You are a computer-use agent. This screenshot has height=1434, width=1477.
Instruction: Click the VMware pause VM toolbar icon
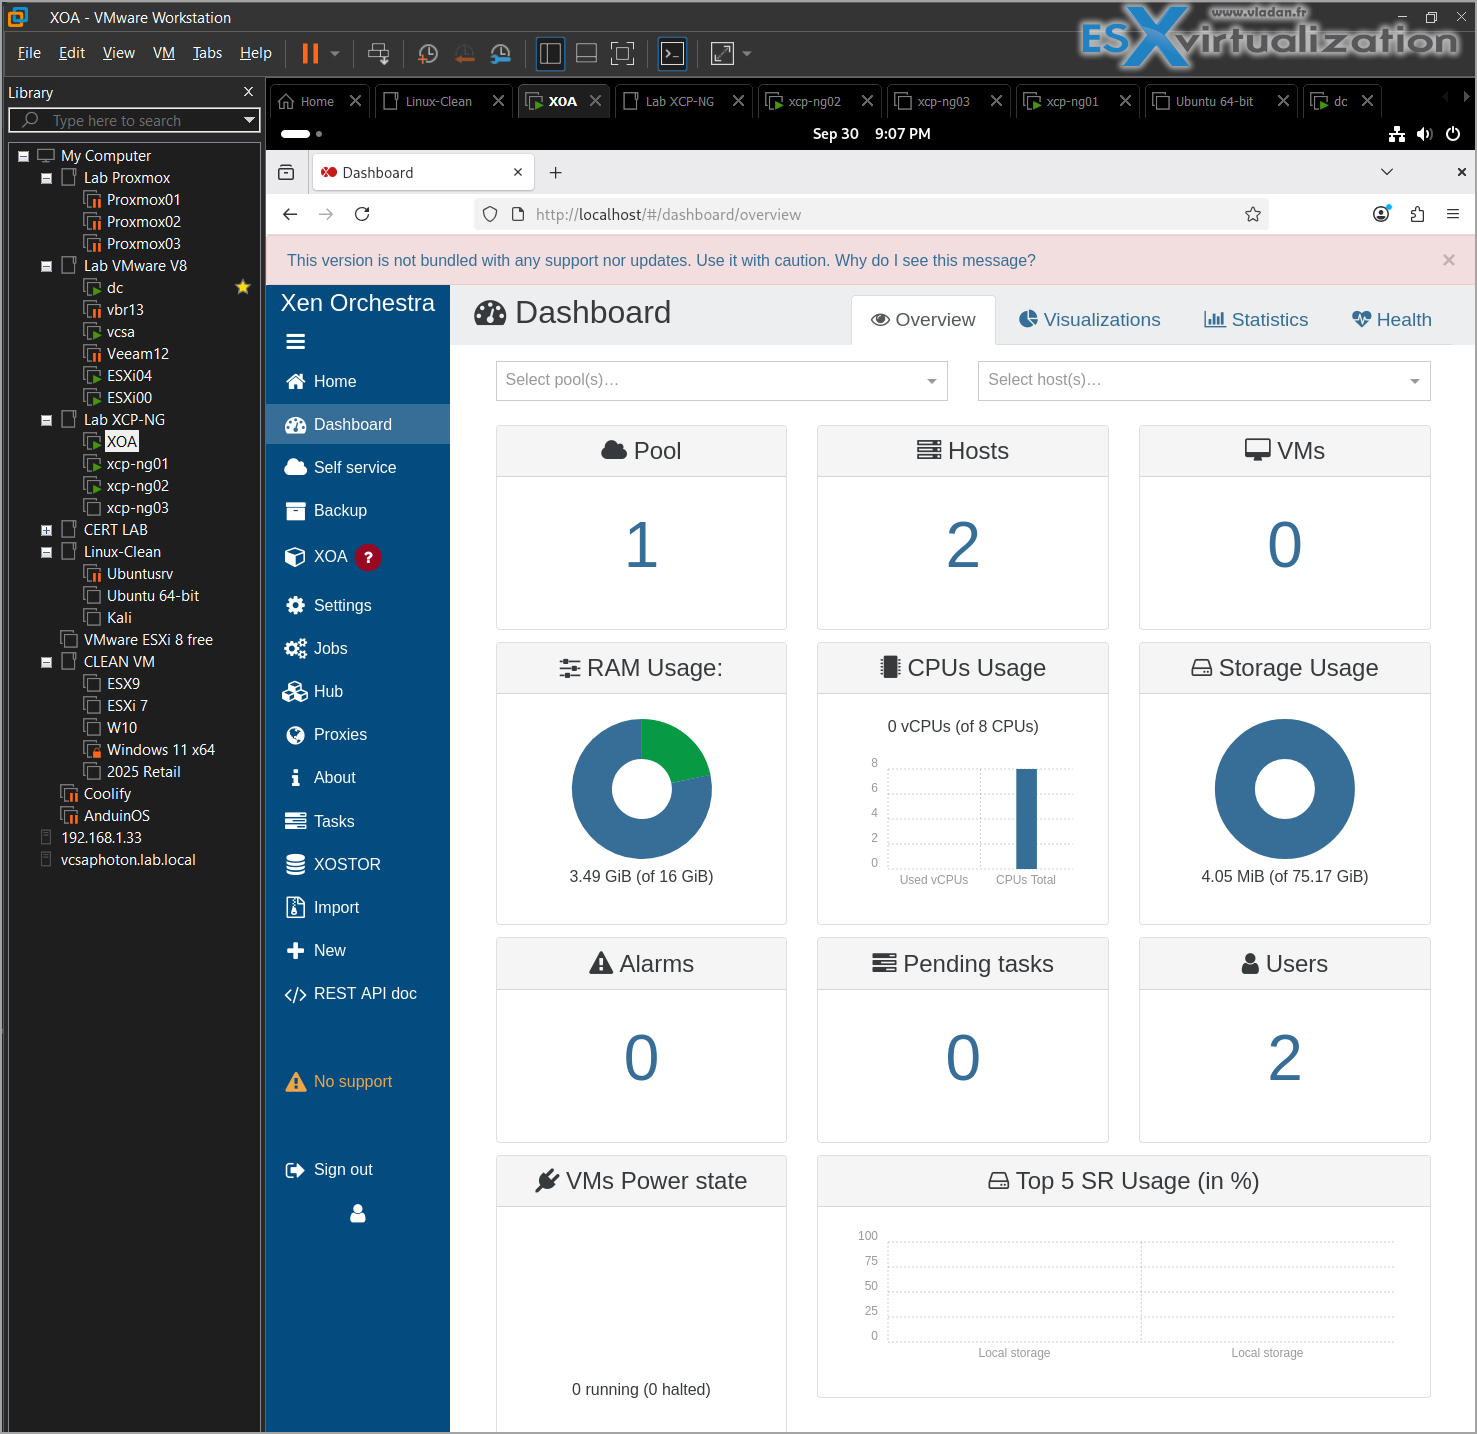pos(310,53)
